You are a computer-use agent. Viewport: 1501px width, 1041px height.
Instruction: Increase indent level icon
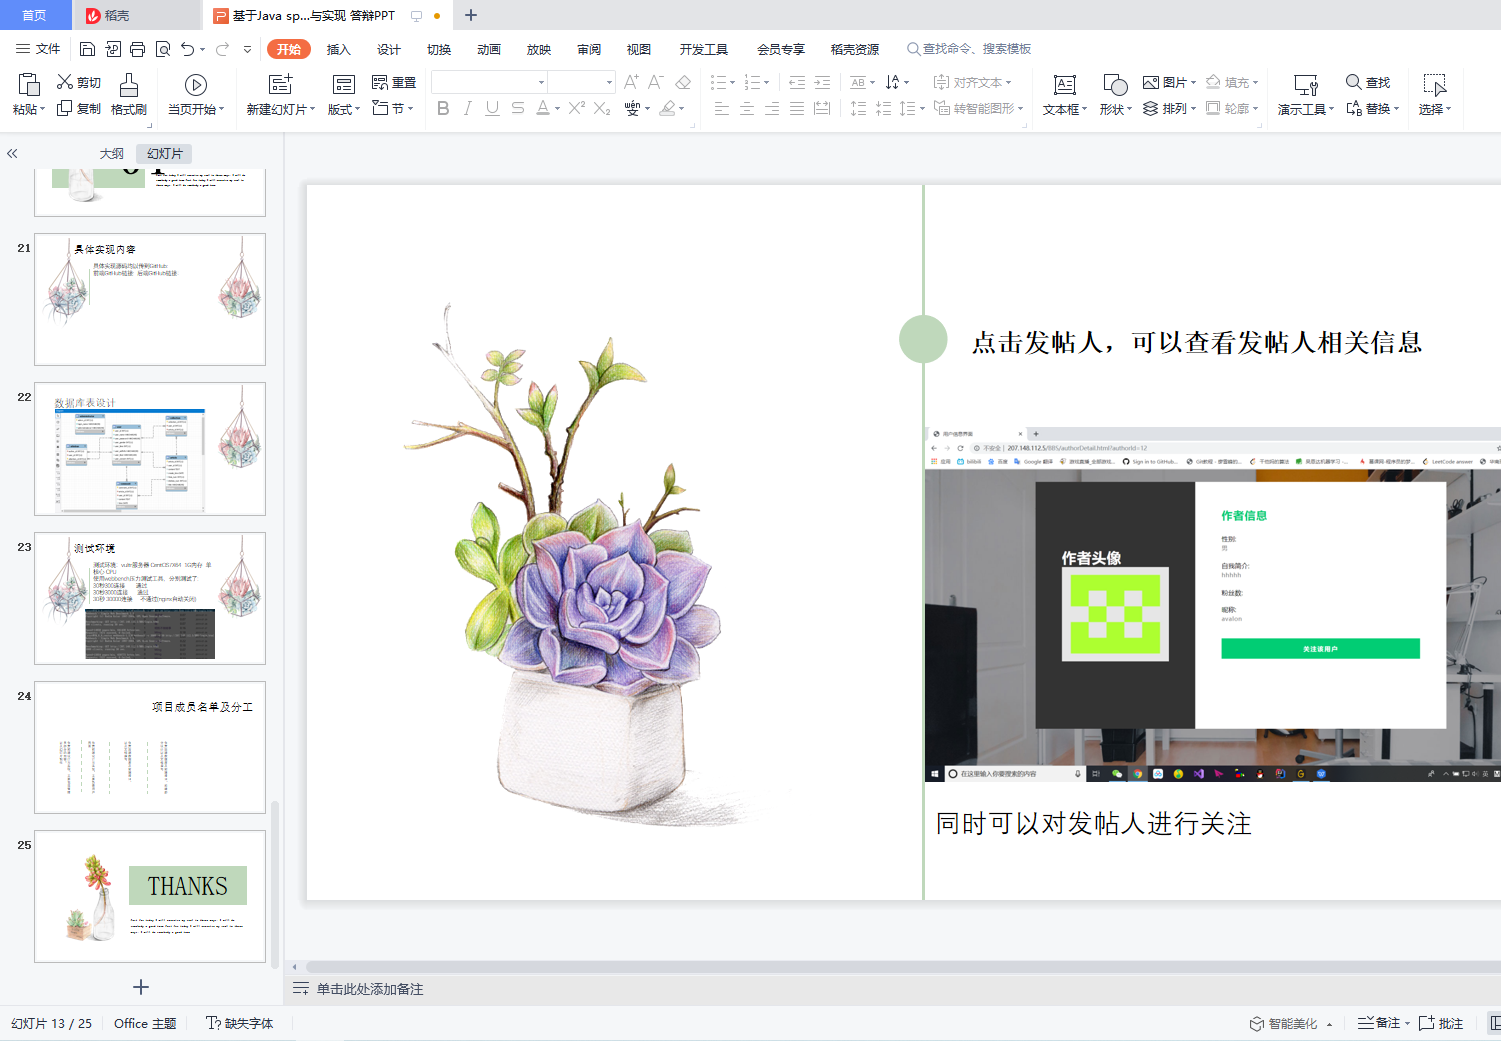pos(822,82)
